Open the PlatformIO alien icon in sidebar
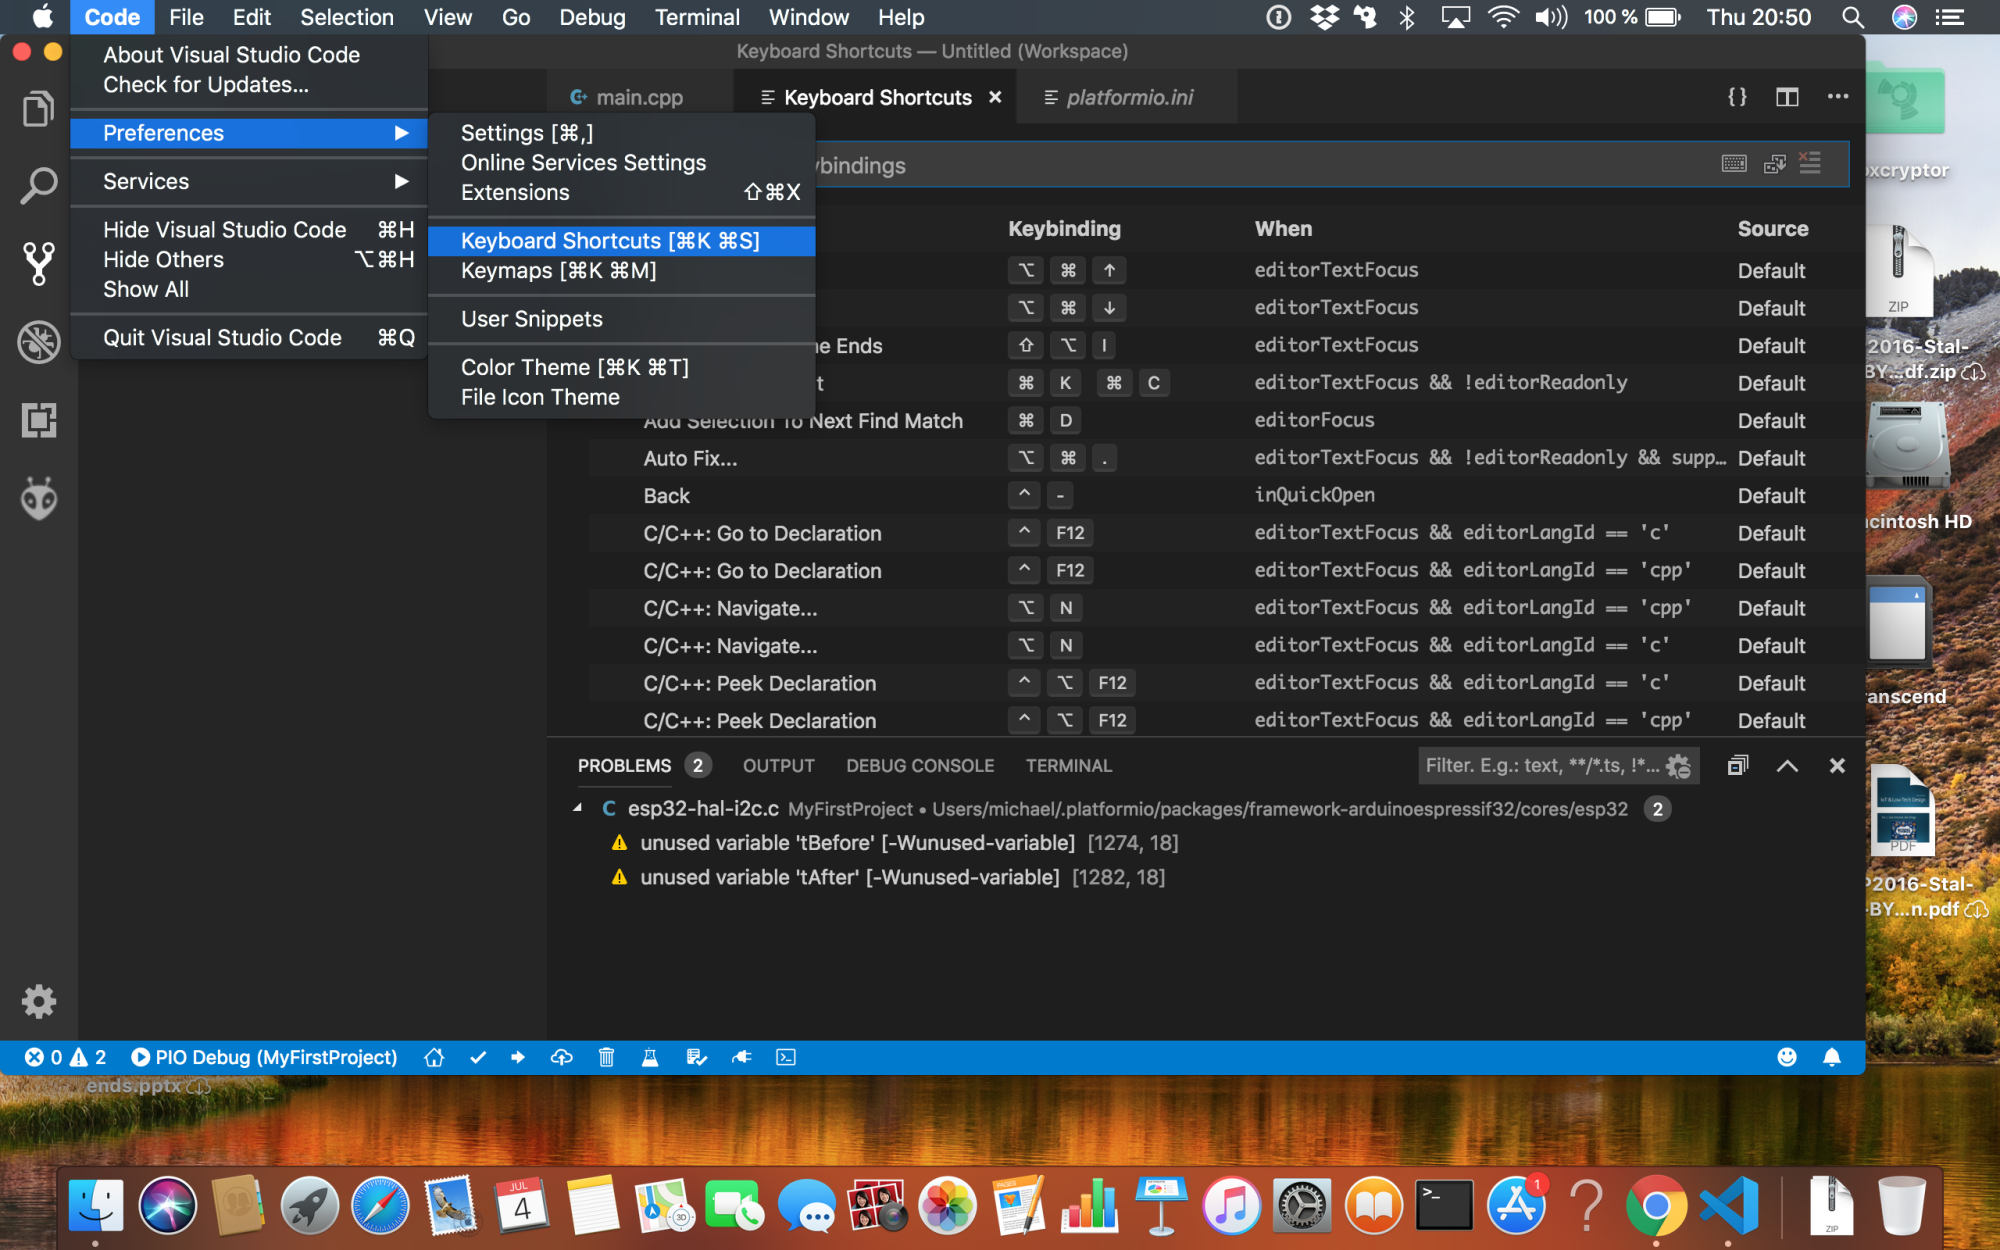Image resolution: width=2000 pixels, height=1250 pixels. (x=38, y=498)
